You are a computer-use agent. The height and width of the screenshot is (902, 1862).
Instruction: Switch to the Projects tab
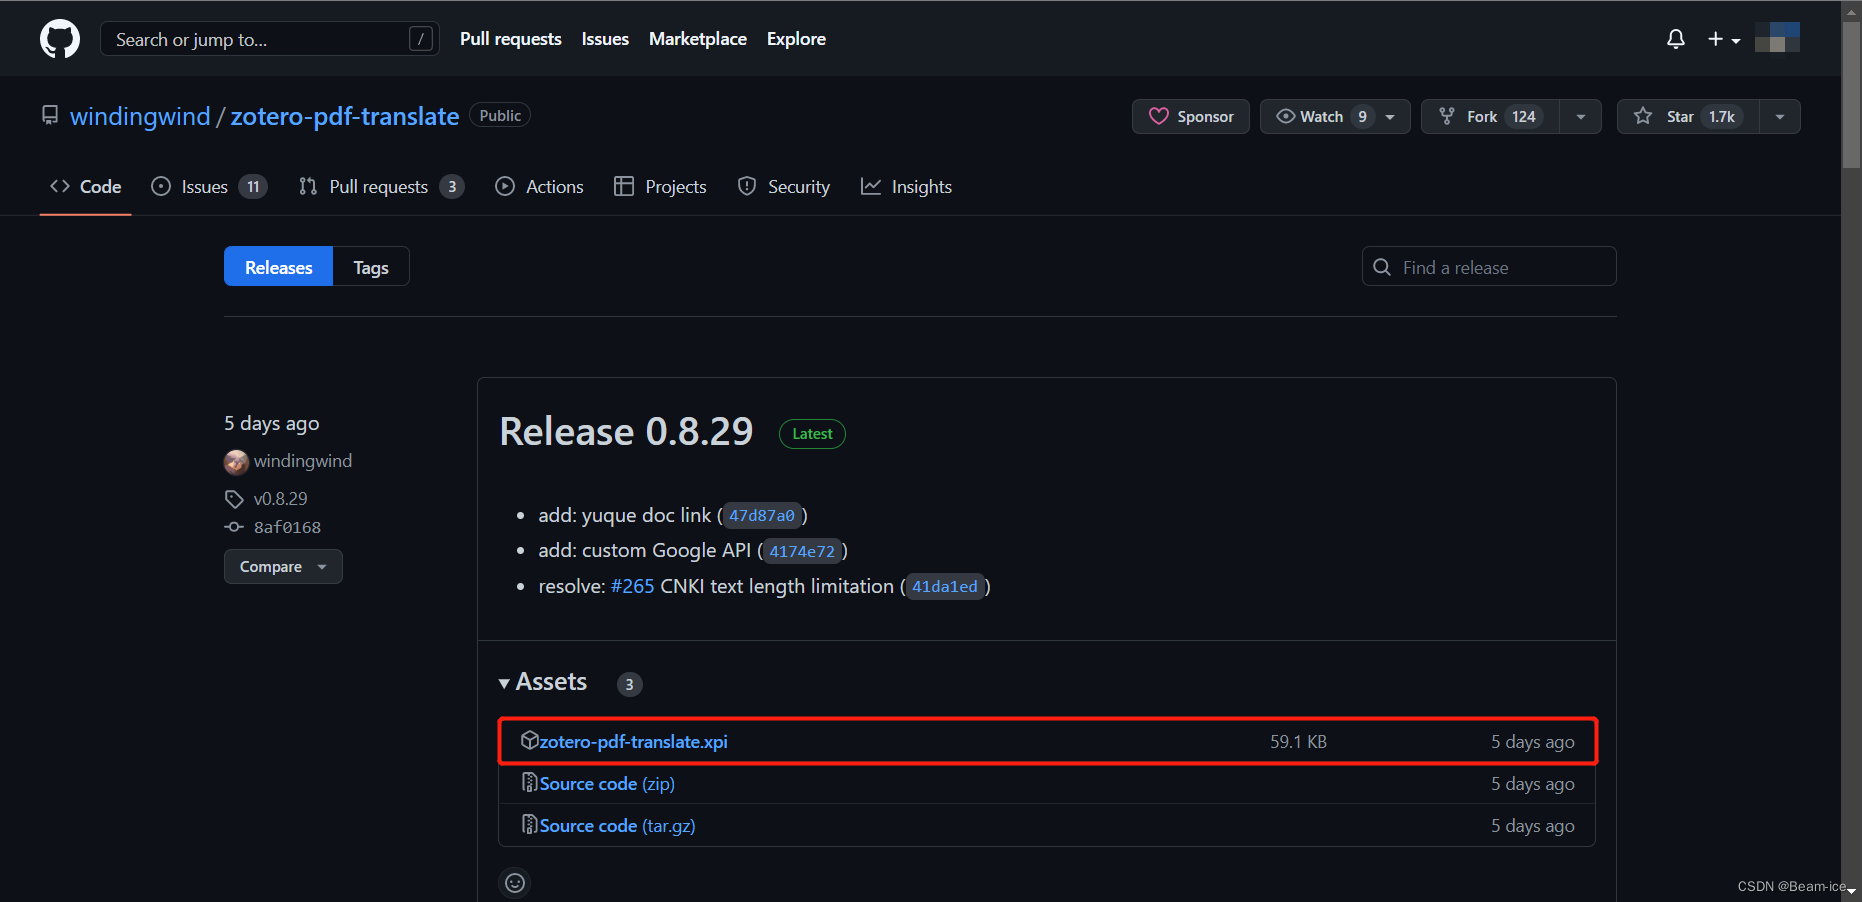click(660, 187)
